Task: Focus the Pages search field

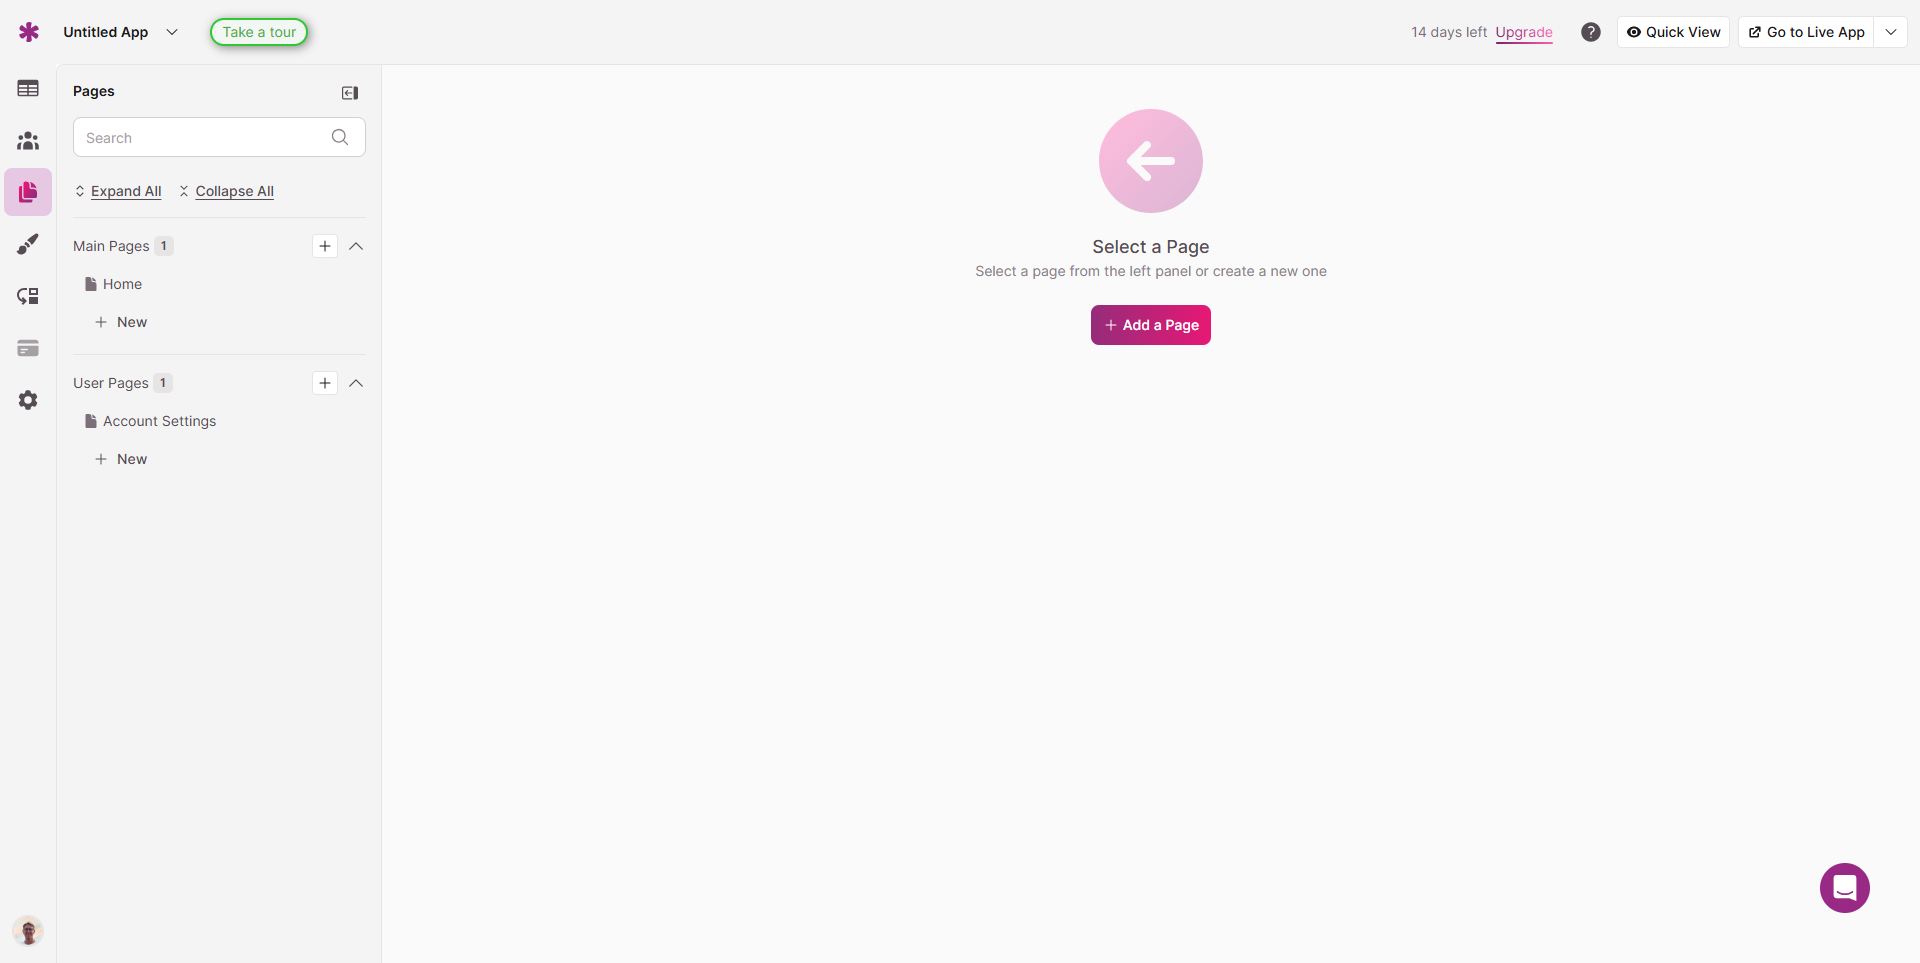Action: point(205,138)
